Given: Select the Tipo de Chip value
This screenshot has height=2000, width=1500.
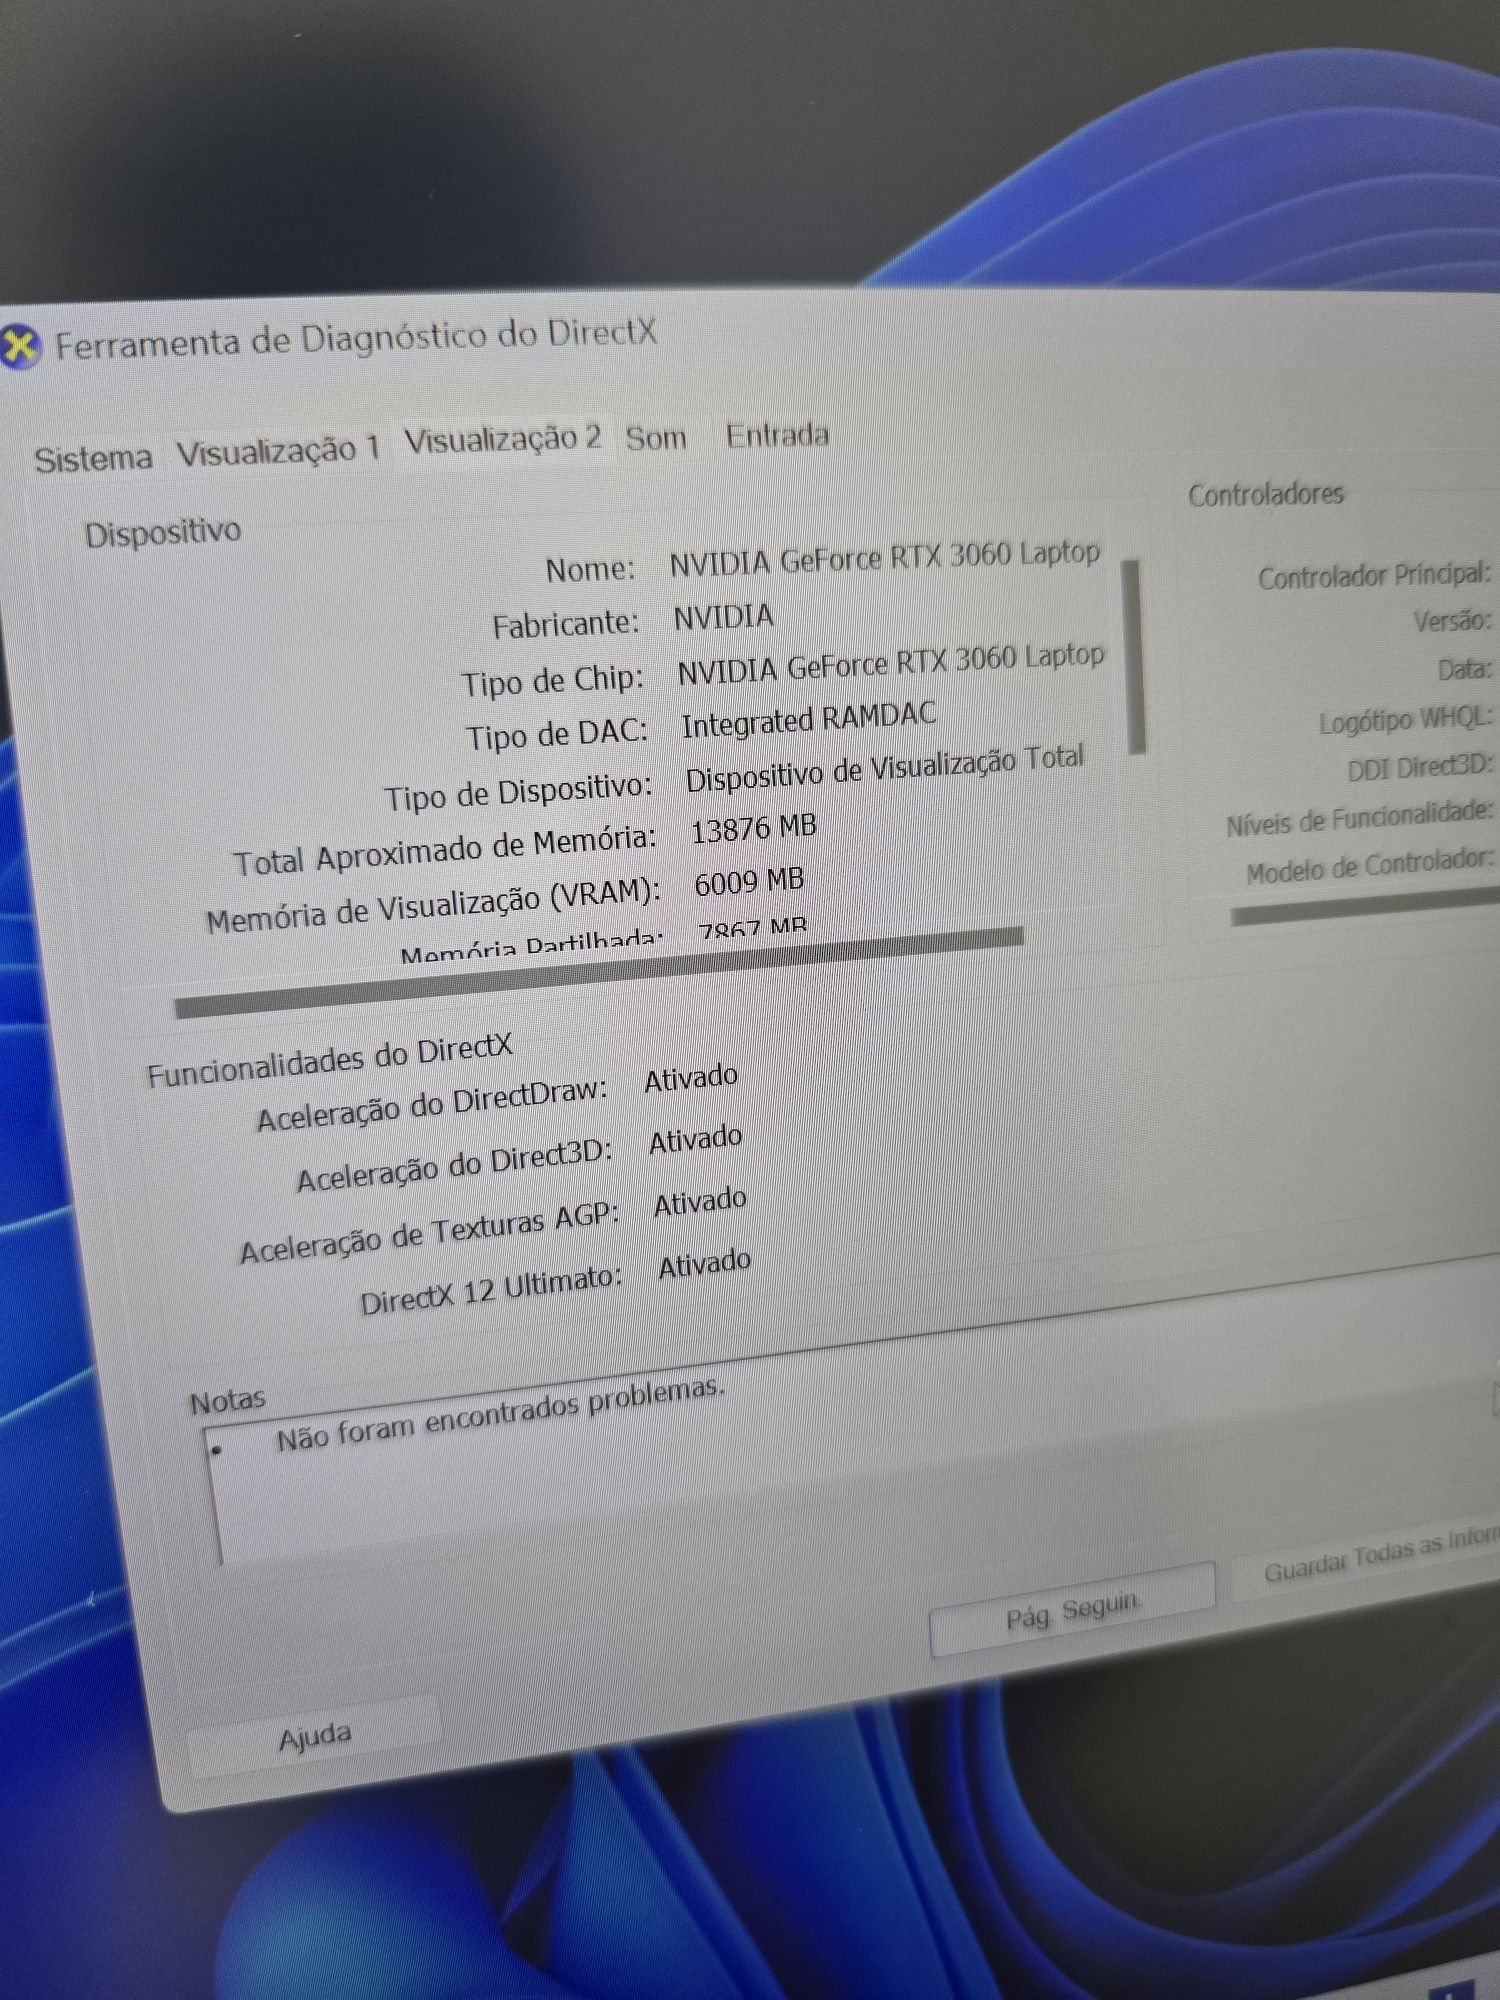Looking at the screenshot, I should (891, 663).
